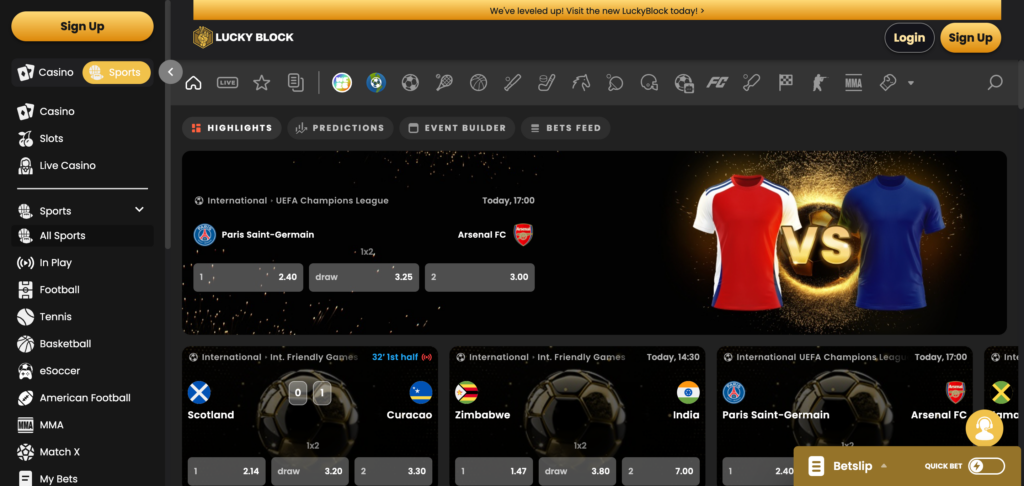Viewport: 1024px width, 486px height.
Task: Open Casino menu item below the toggle
Action: (82, 112)
